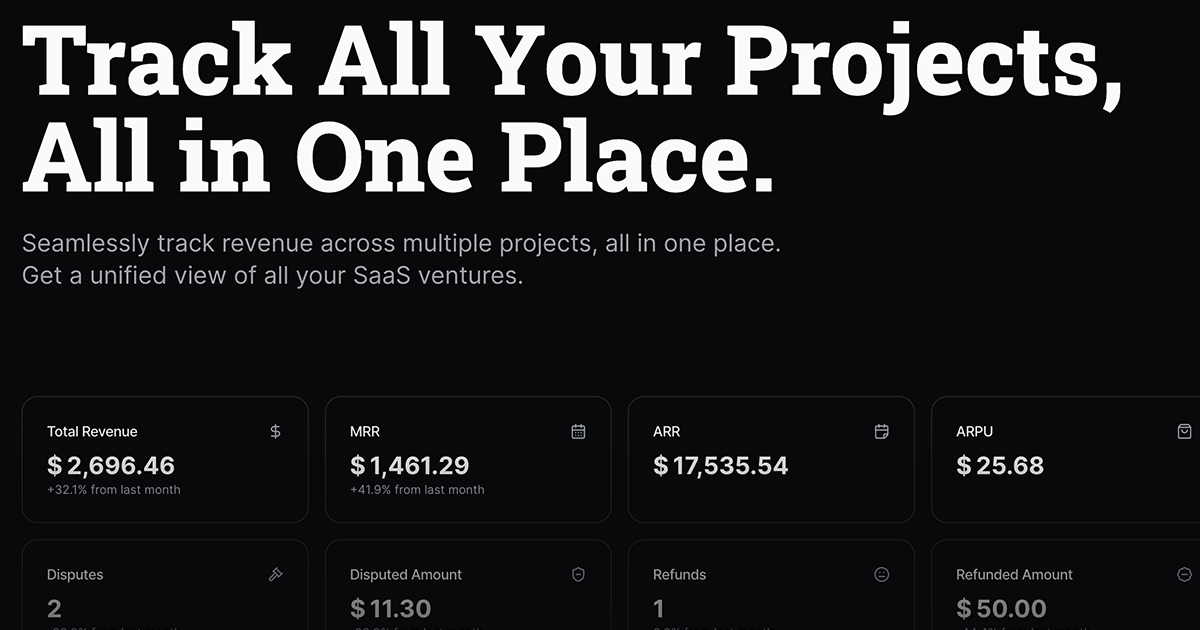Click the $25.68 ARPU value

coord(1000,465)
